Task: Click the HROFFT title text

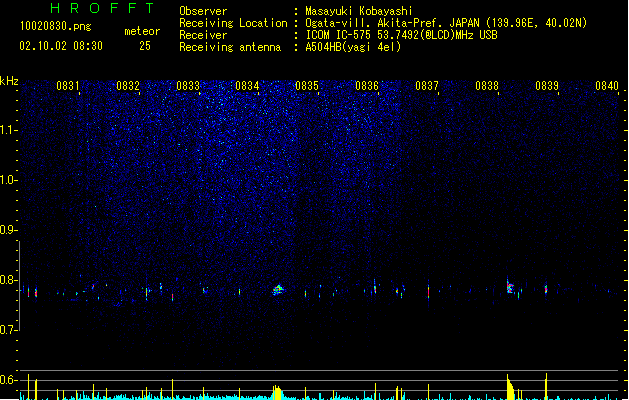Action: [x=102, y=8]
